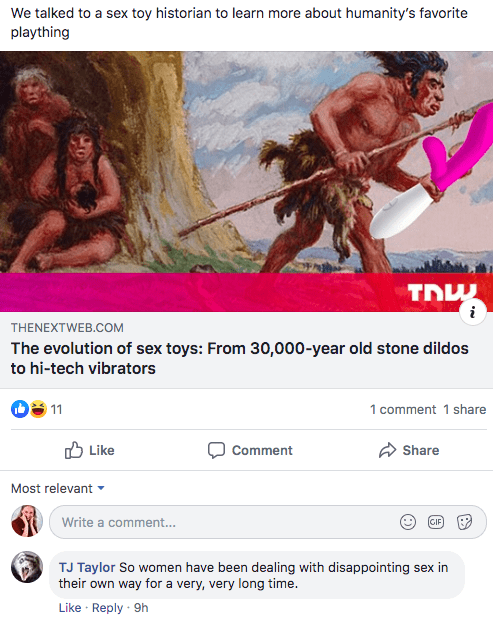Open the evolution of sex toys article headline

click(240, 358)
